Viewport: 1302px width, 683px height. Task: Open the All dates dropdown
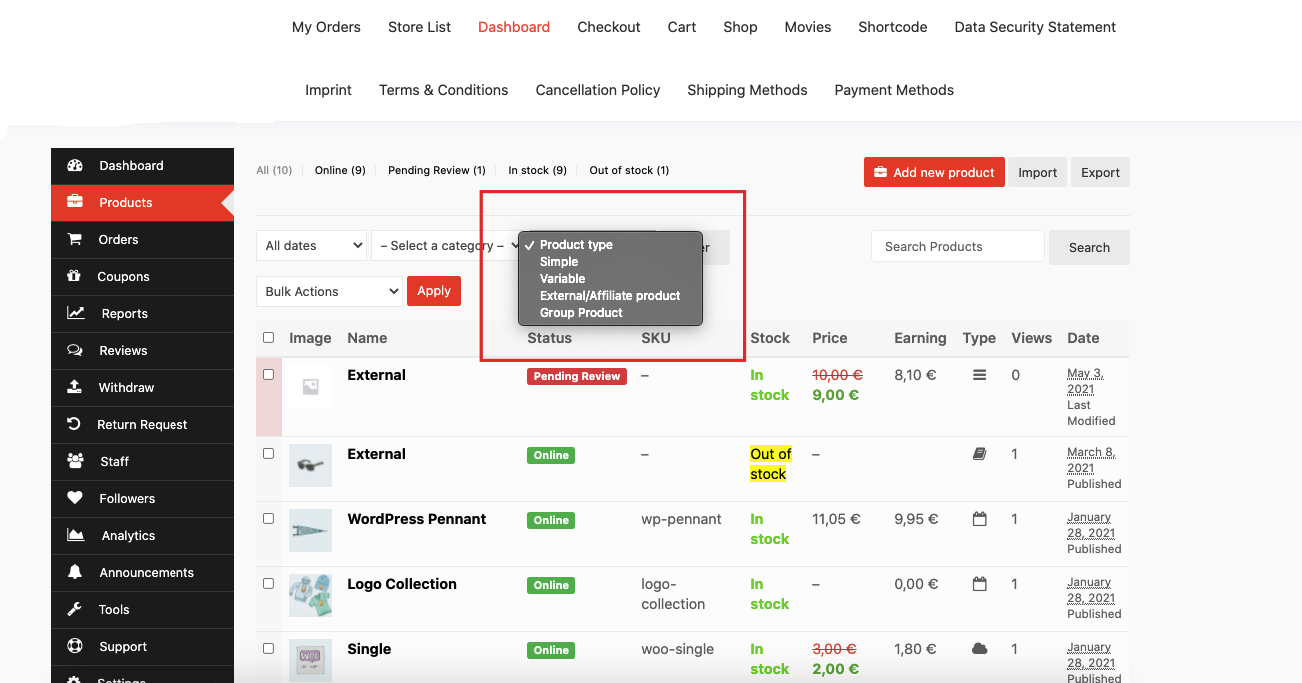pos(311,246)
